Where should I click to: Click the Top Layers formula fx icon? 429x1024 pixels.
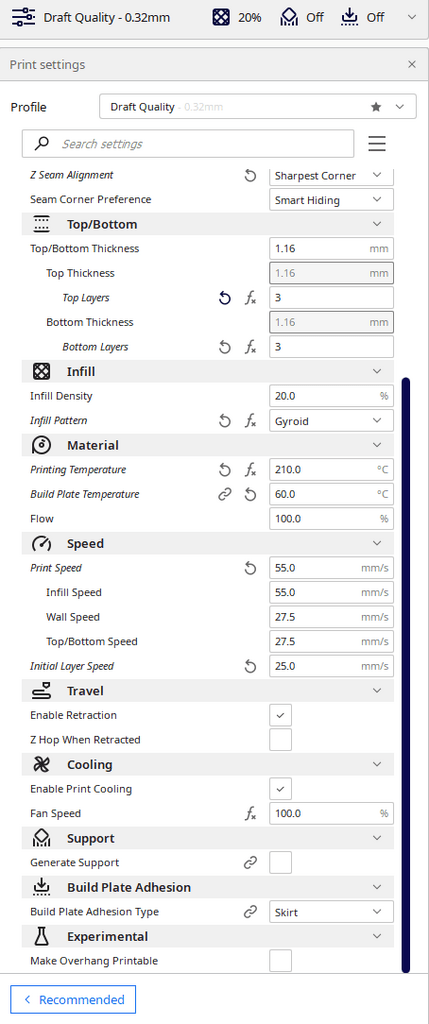coord(251,298)
